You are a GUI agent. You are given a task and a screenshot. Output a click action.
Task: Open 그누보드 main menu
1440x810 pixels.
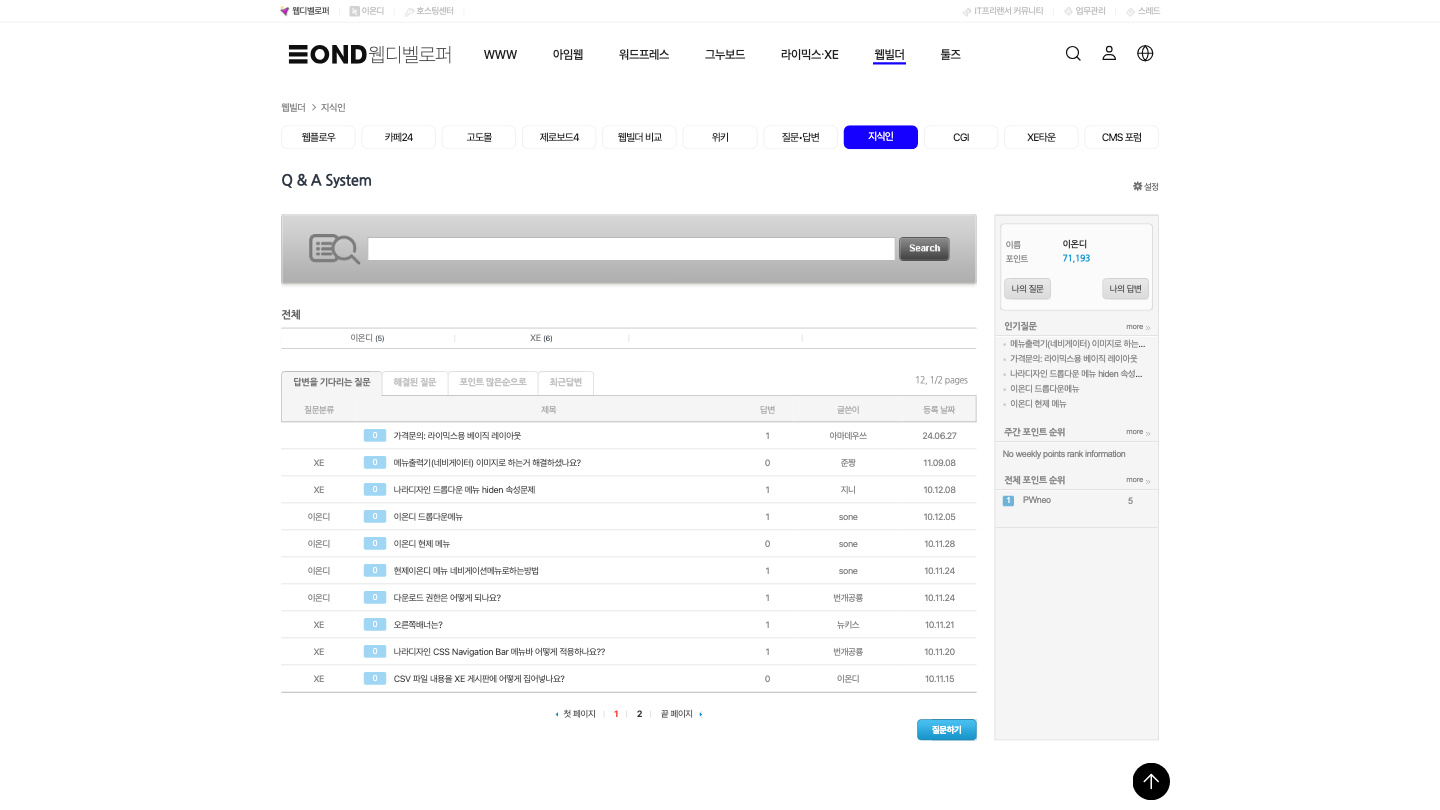tap(725, 55)
